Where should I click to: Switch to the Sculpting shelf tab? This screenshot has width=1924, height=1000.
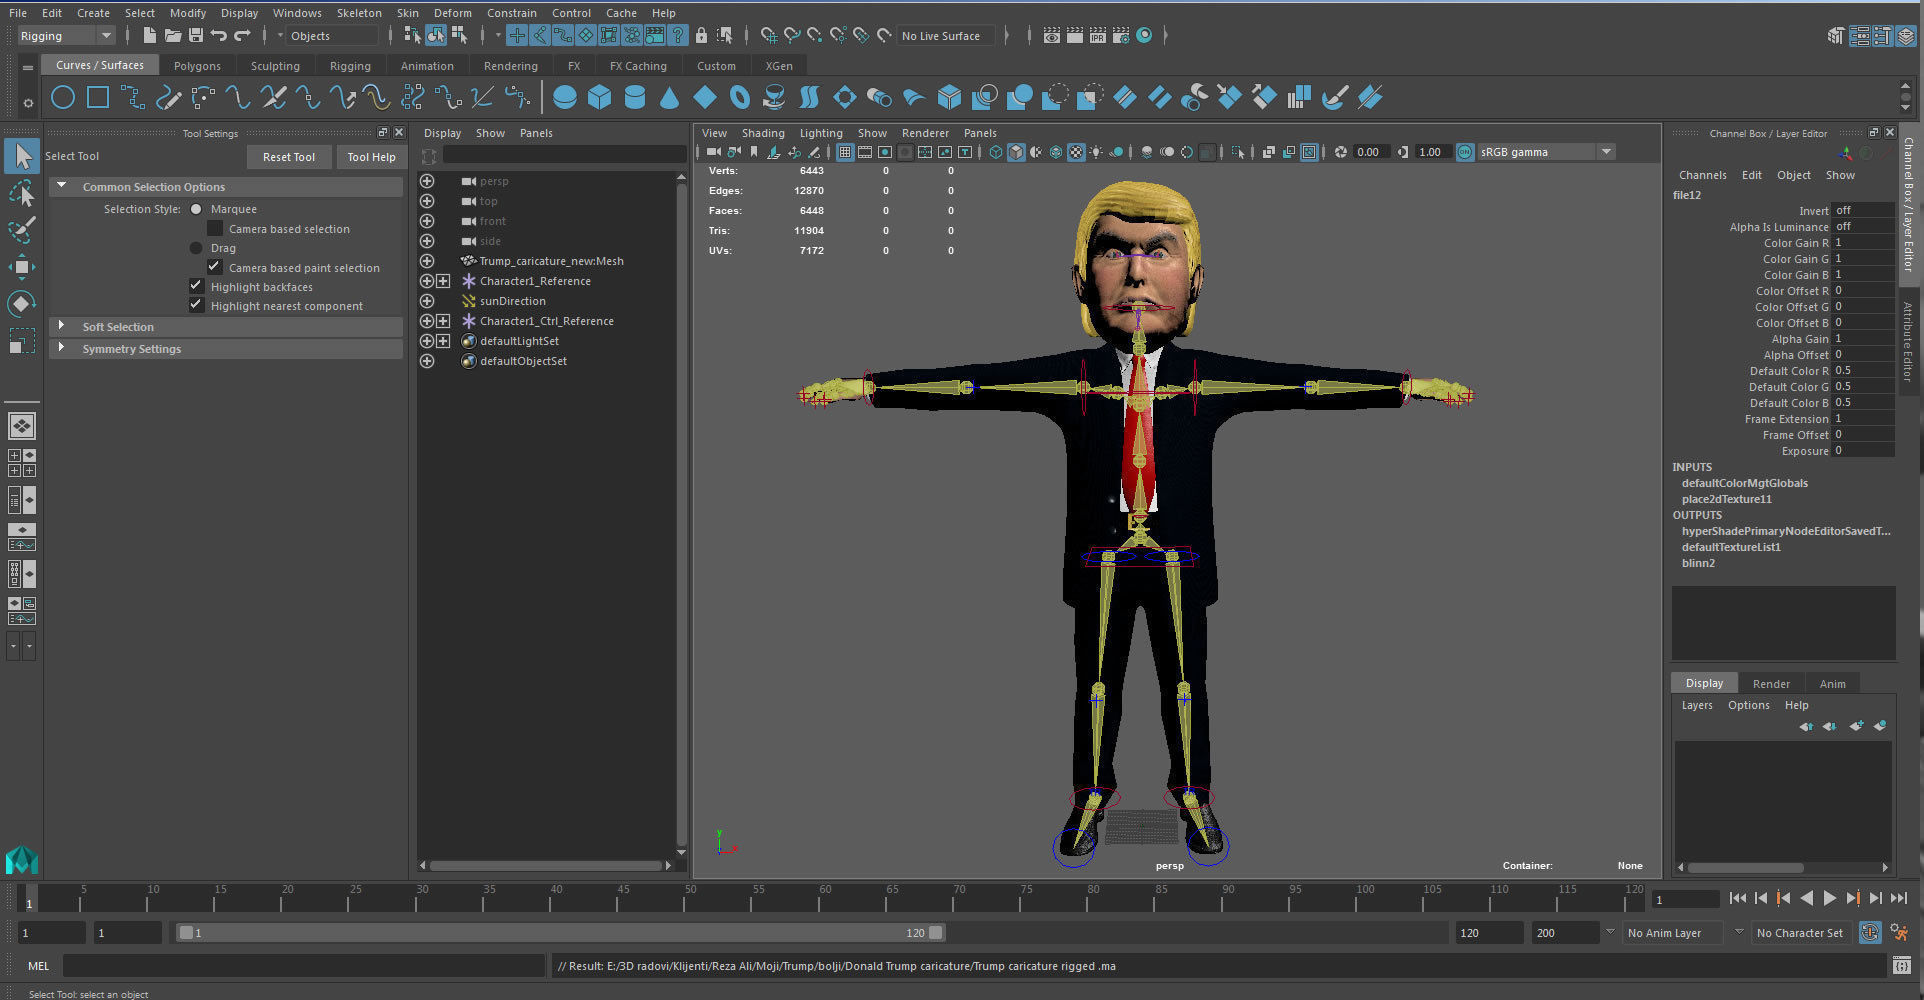point(275,66)
